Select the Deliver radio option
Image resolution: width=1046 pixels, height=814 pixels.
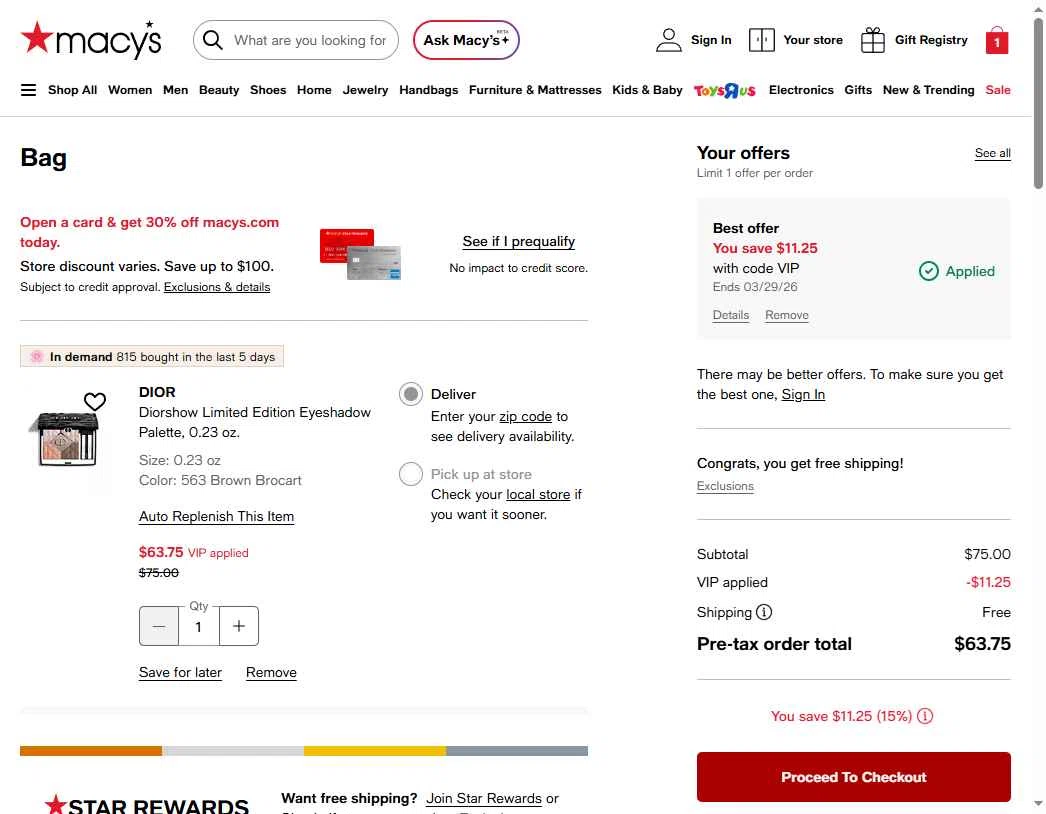click(410, 394)
